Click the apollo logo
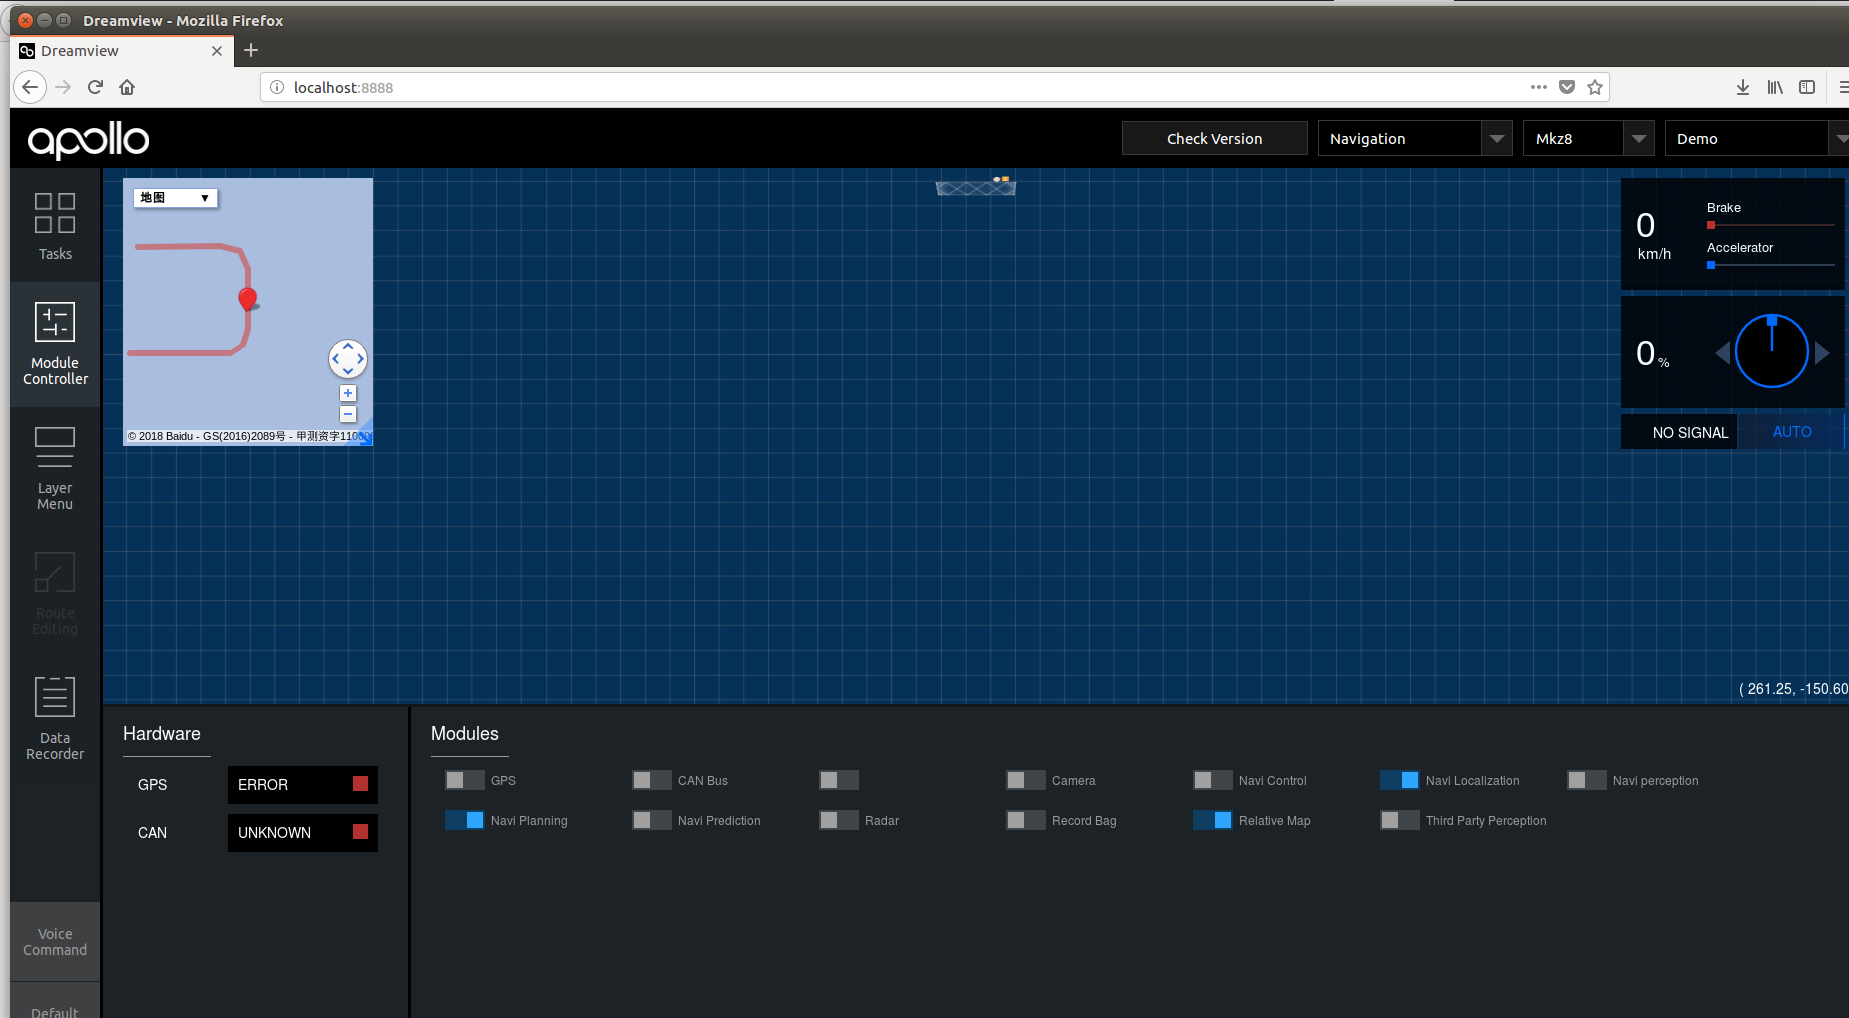 (x=88, y=140)
